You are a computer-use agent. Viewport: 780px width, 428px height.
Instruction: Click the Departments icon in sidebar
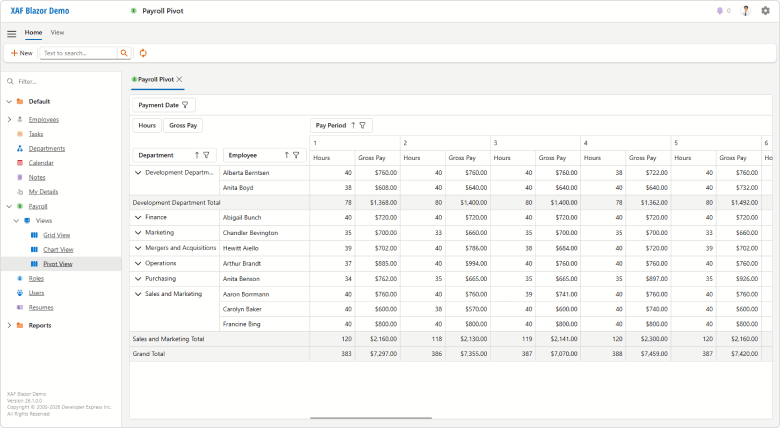pos(20,148)
